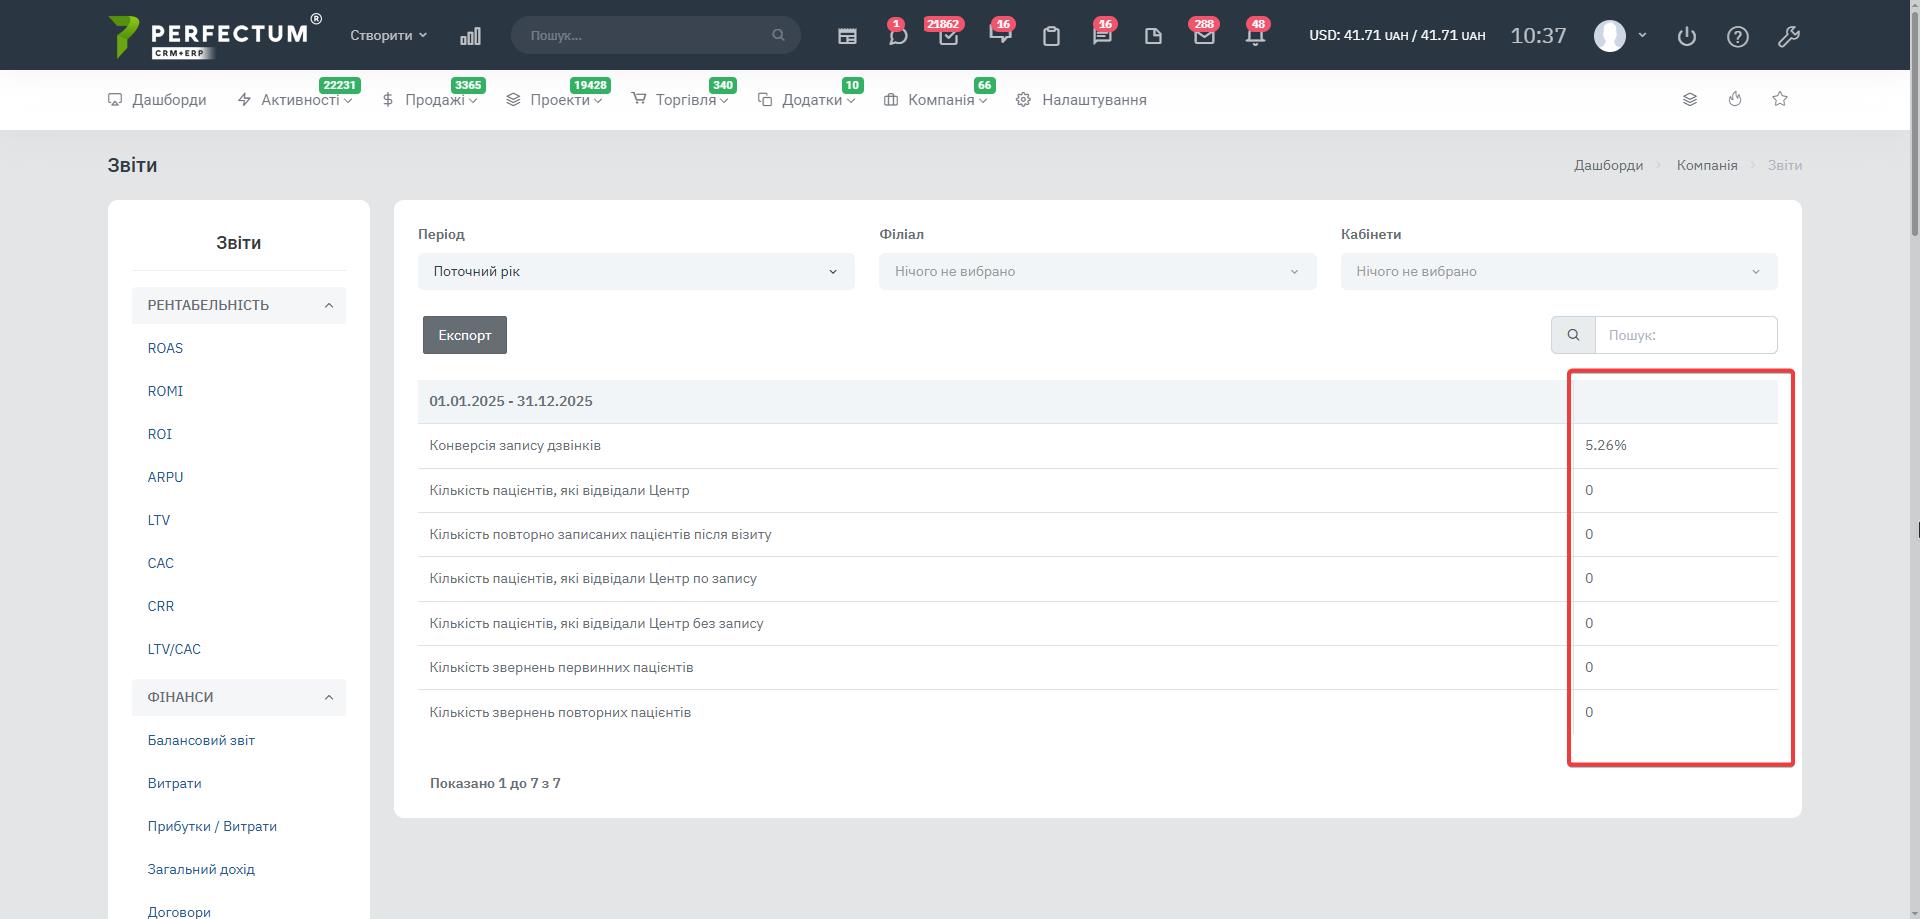Collapse the РЕНТАБЕЛЬНІСТЬ section
The height and width of the screenshot is (919, 1920).
pos(239,305)
